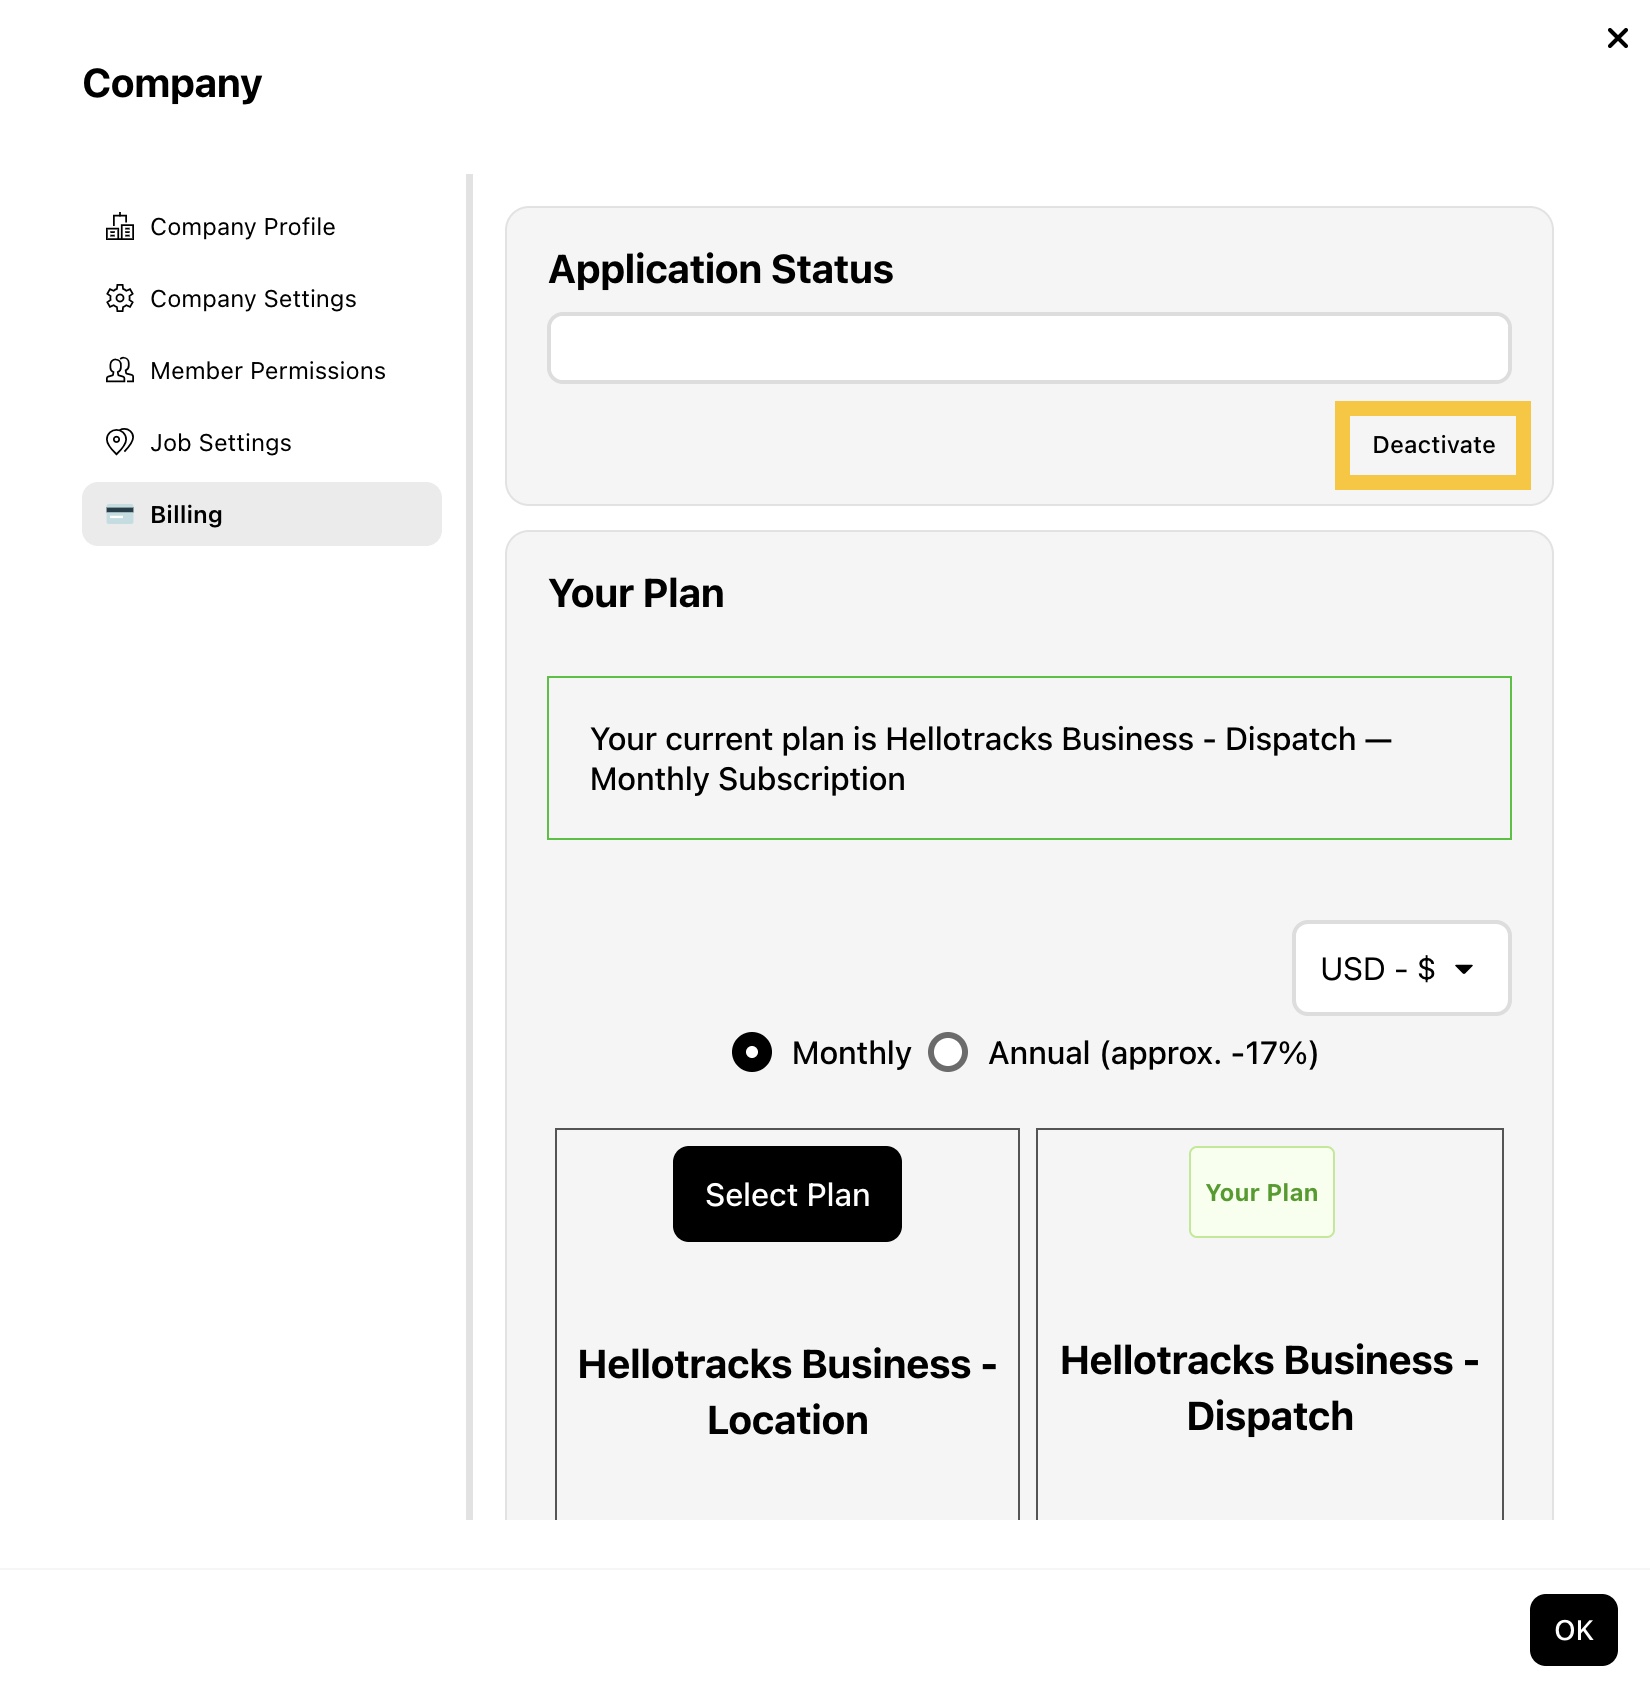Image resolution: width=1650 pixels, height=1682 pixels.
Task: Go to Member Permissions
Action: 262,371
